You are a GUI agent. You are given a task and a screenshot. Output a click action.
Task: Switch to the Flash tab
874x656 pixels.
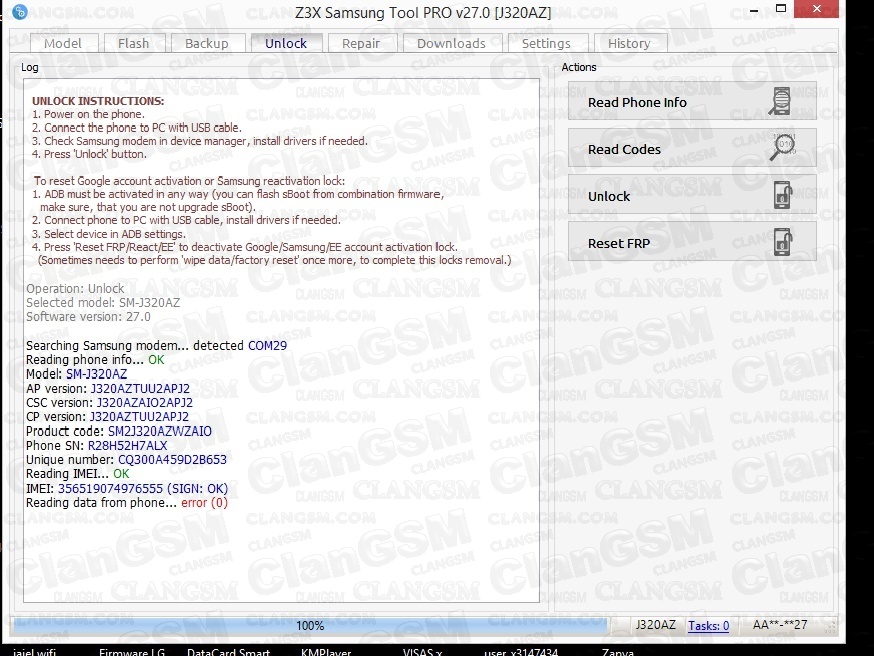pos(134,43)
